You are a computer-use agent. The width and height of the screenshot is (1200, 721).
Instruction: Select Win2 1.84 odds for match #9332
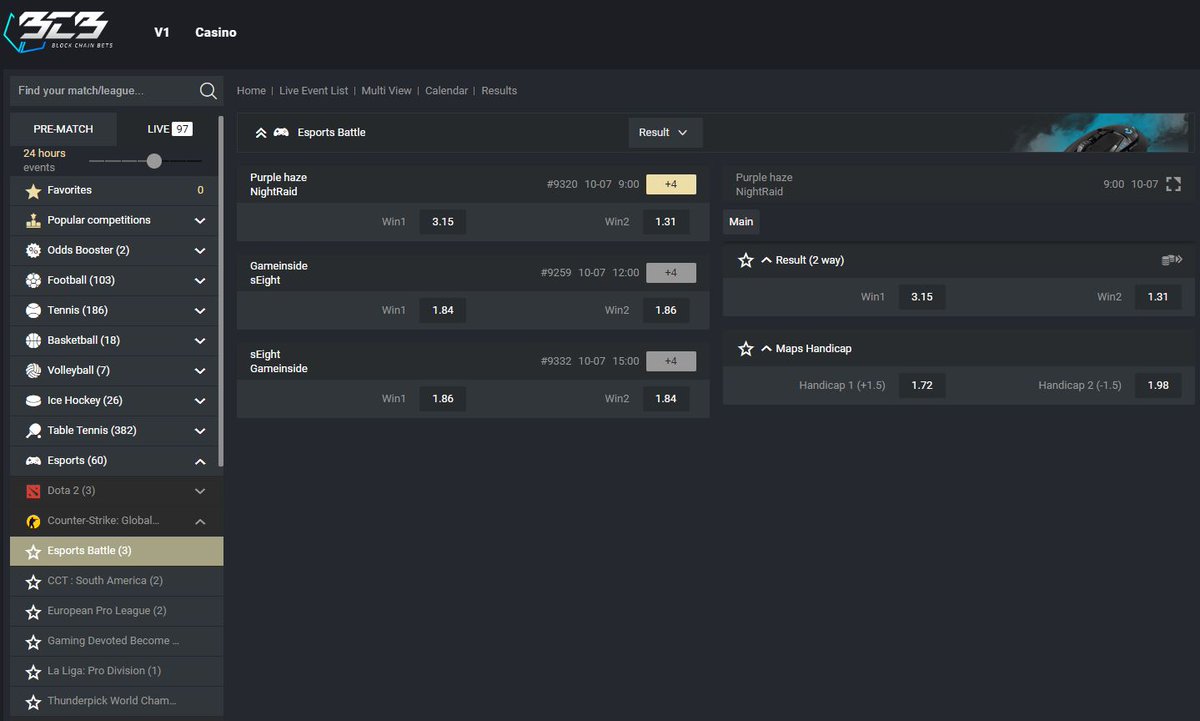click(x=666, y=399)
